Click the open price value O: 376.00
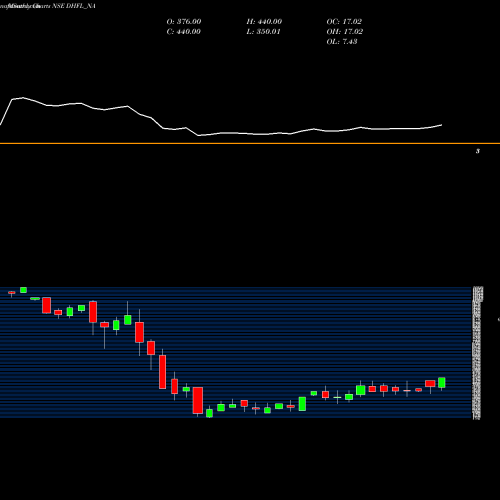This screenshot has width=500, height=500. 184,22
